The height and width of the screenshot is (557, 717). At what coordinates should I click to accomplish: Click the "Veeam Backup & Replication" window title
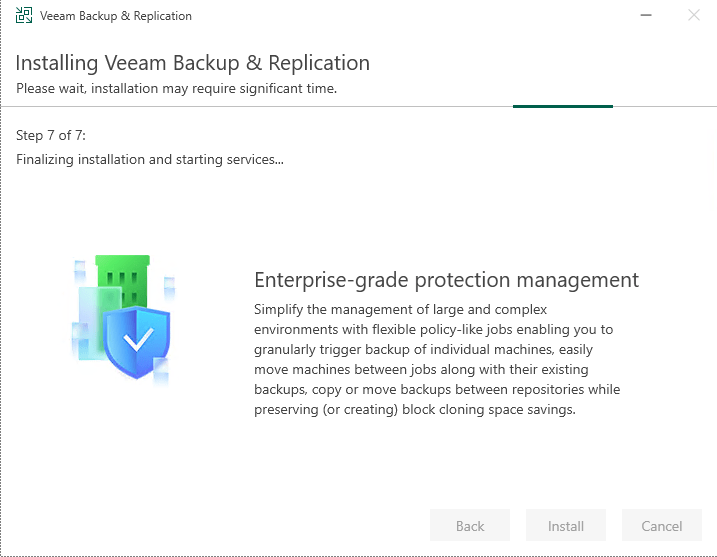(116, 16)
